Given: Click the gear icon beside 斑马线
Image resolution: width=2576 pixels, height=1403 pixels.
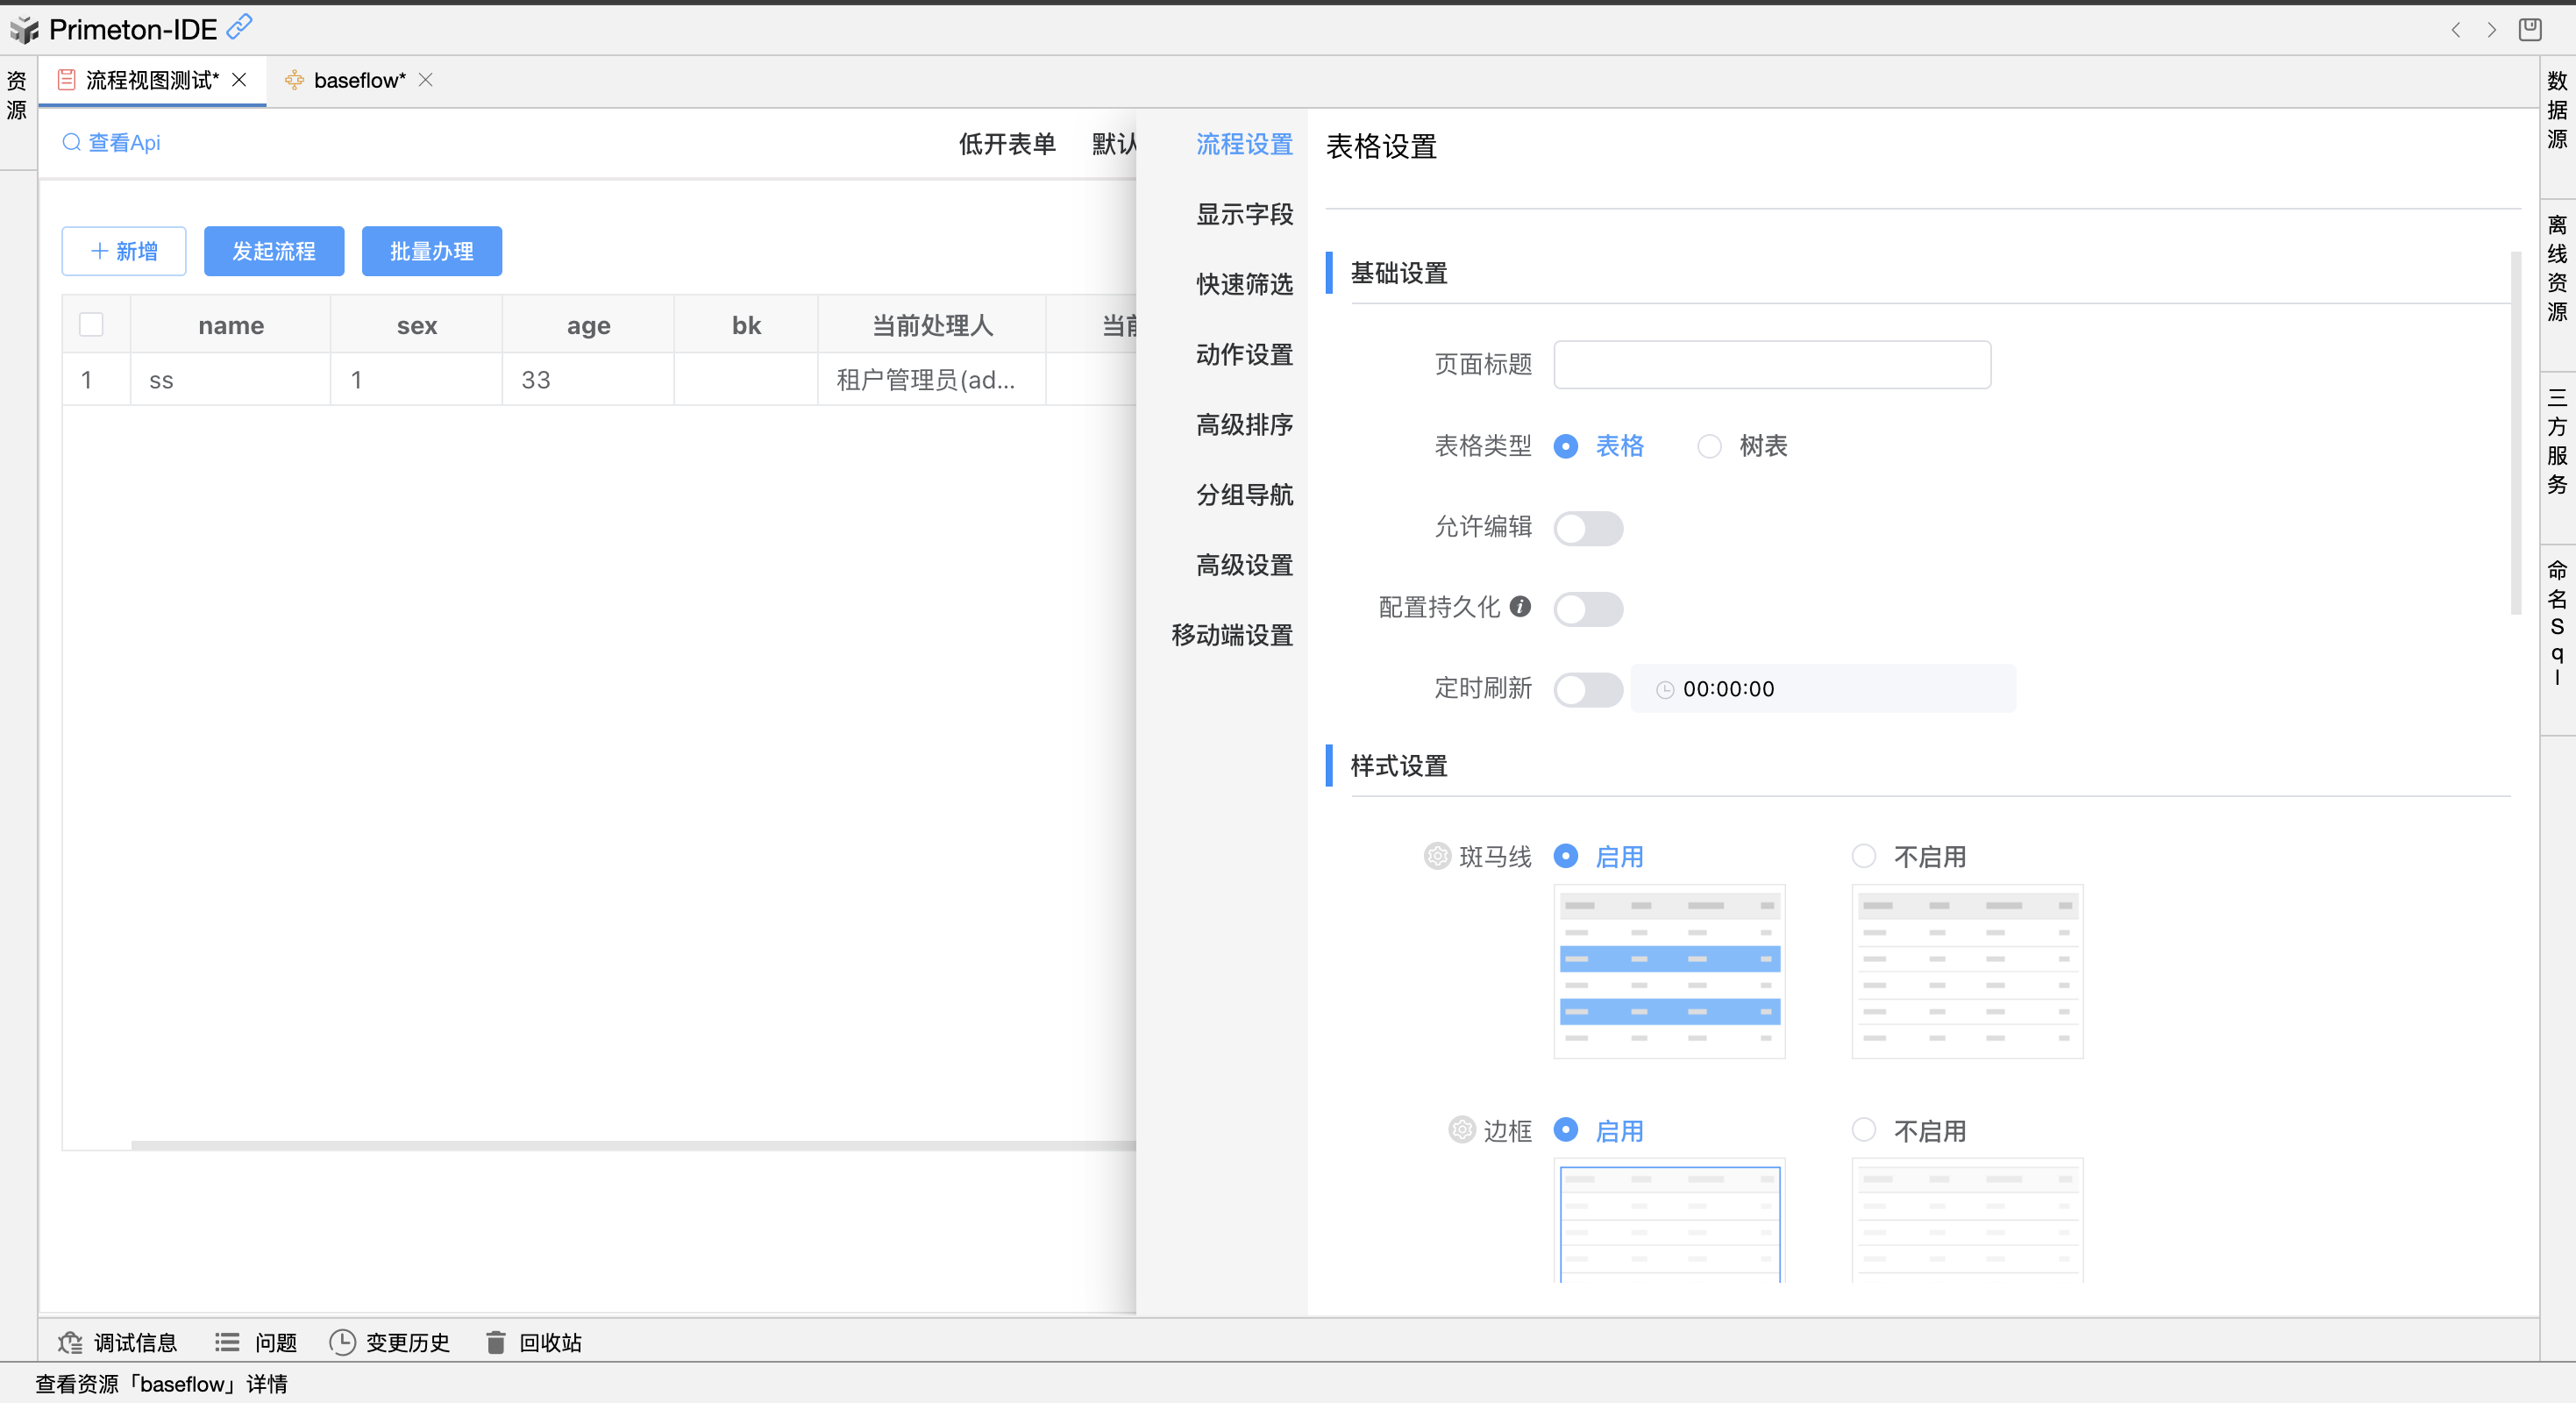Looking at the screenshot, I should 1437,856.
